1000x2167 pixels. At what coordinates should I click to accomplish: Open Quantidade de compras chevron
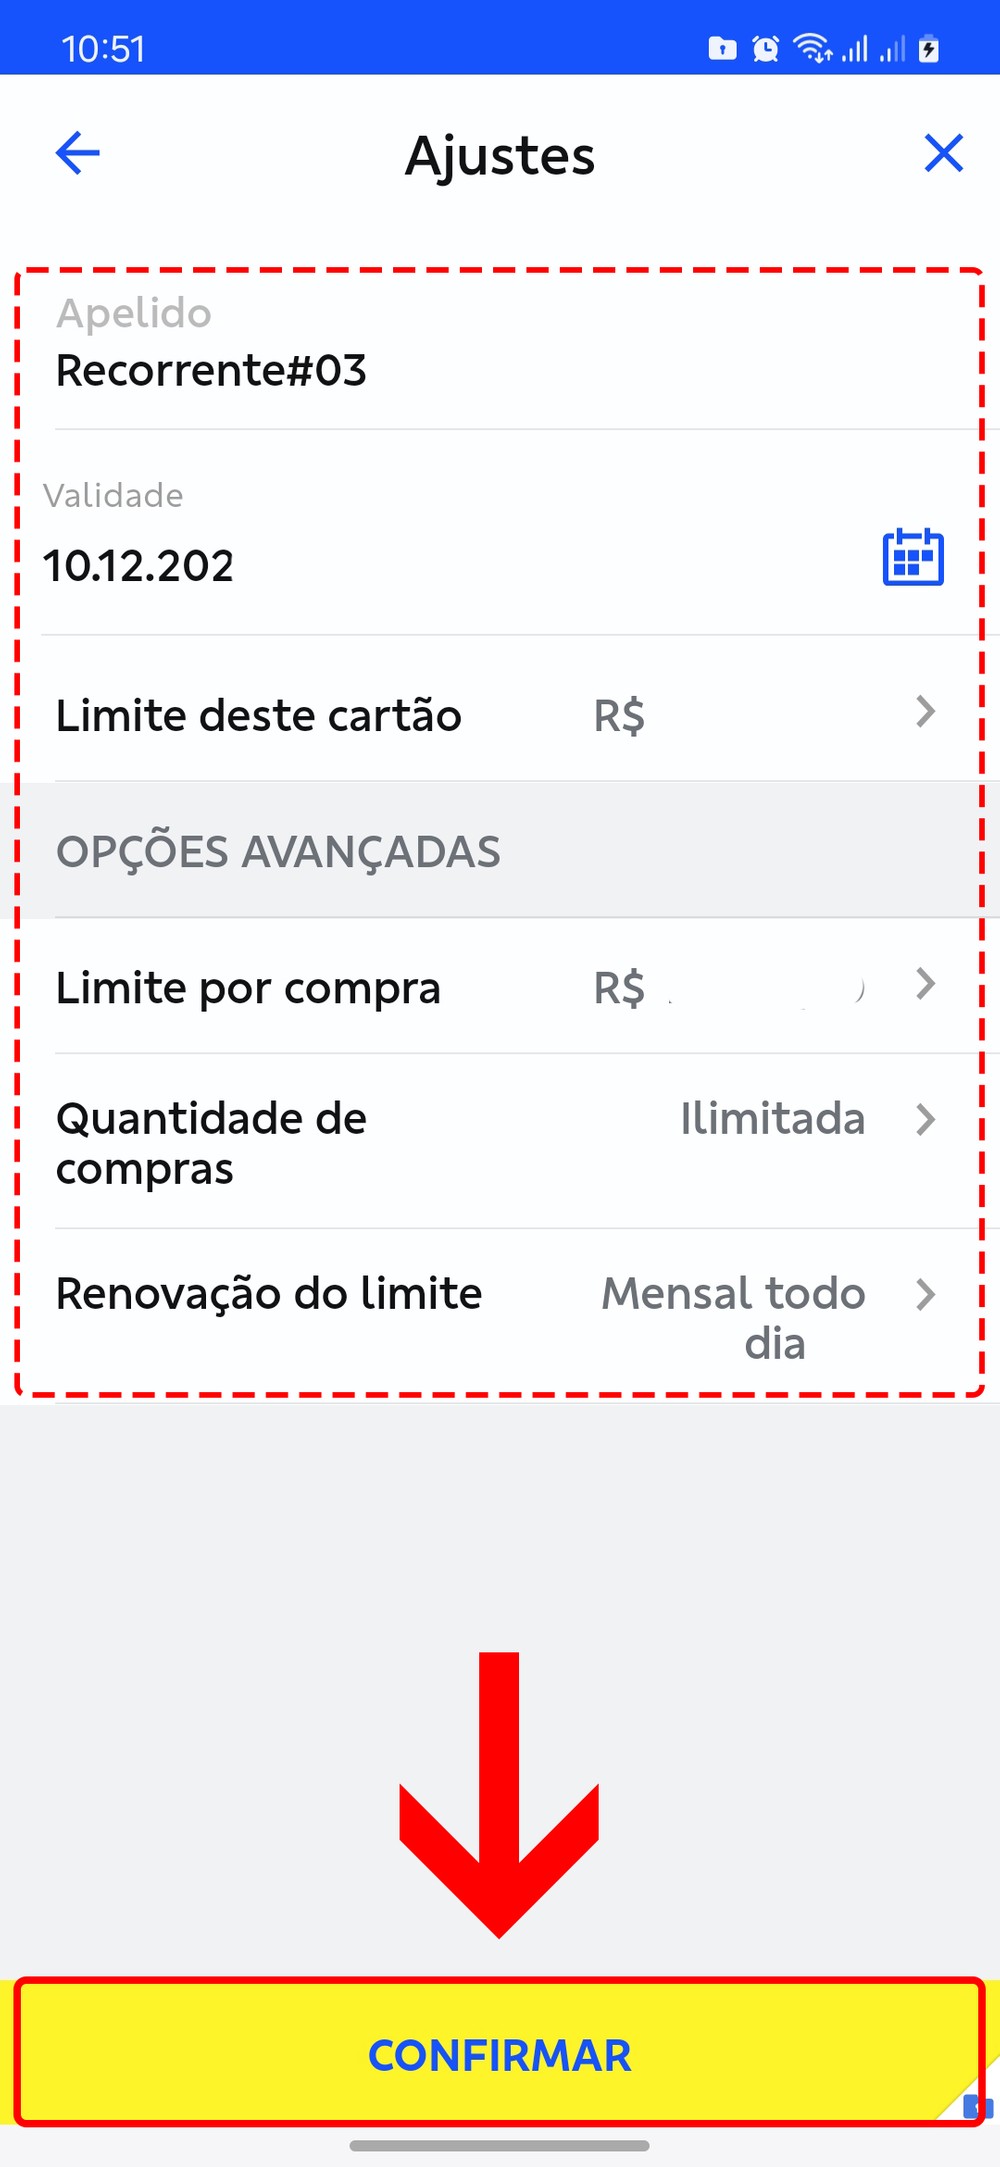tap(925, 1120)
